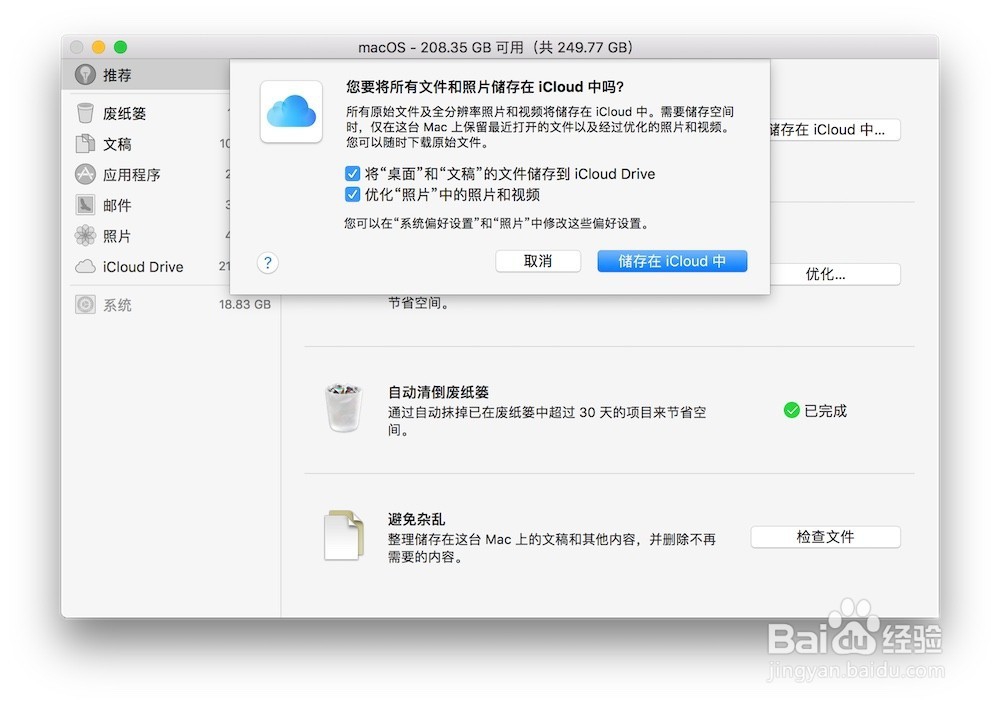Click the yellow minimize window button
The width and height of the screenshot is (1000, 705).
click(x=98, y=47)
